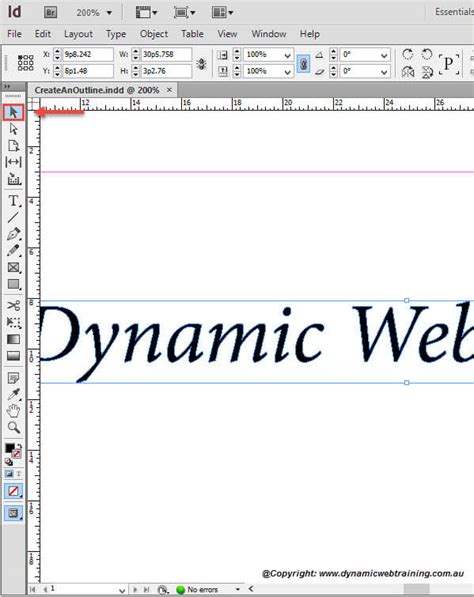Open the Window menu

(x=269, y=34)
